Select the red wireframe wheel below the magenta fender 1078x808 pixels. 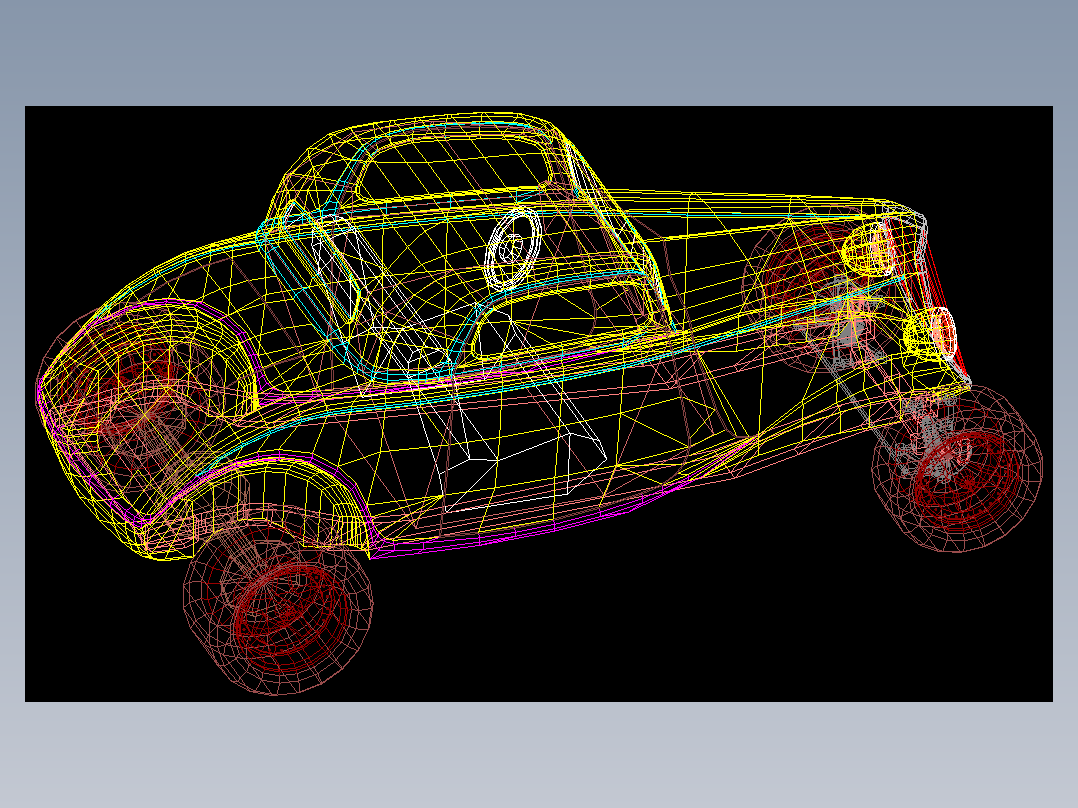[278, 609]
